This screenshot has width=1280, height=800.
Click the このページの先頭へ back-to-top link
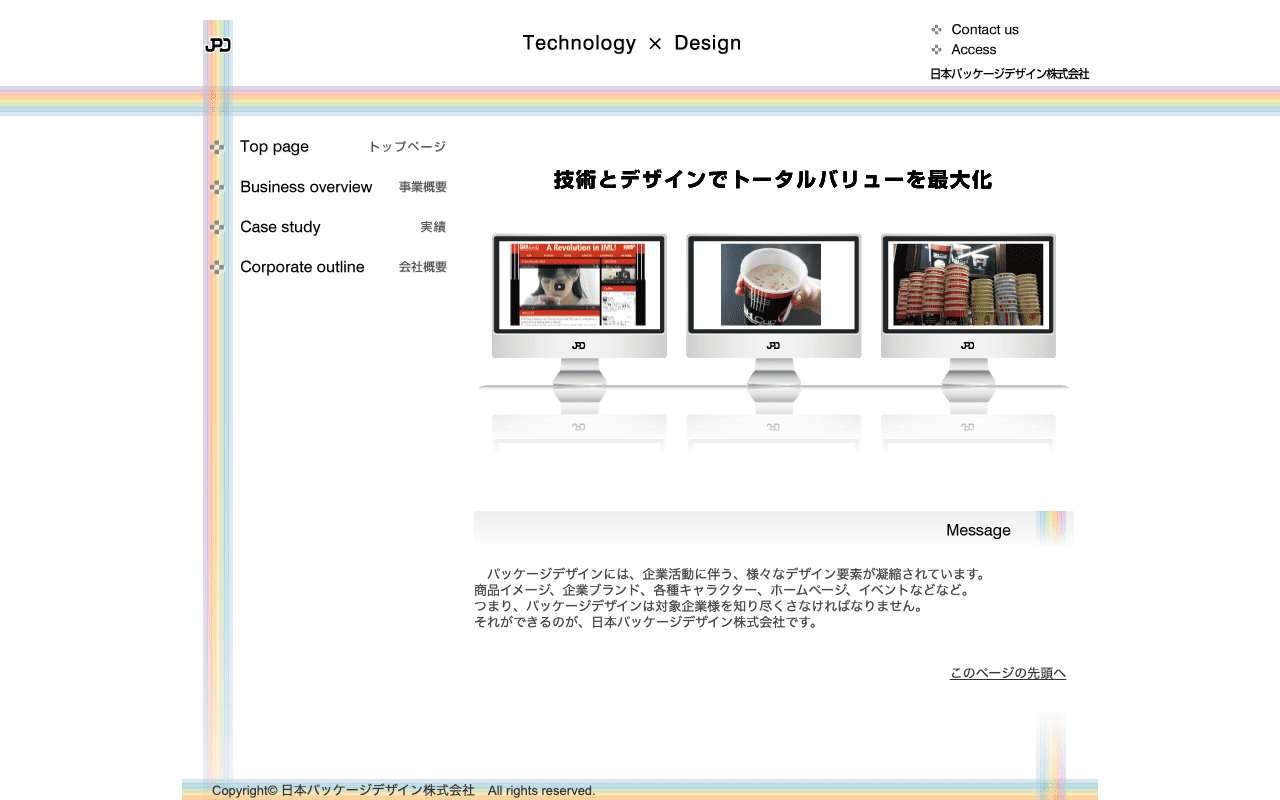tap(1007, 673)
